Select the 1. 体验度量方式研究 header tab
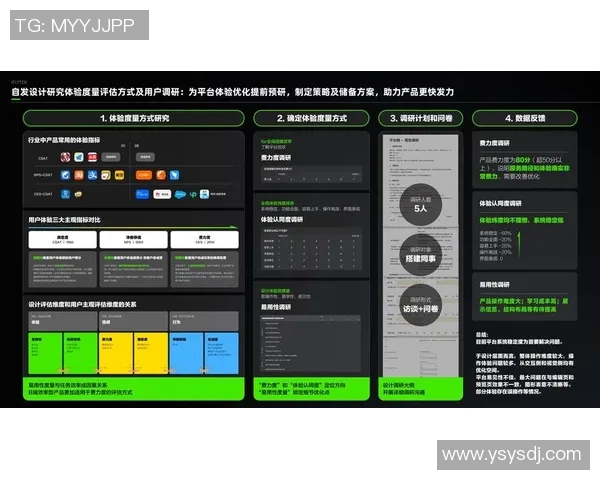The height and width of the screenshot is (480, 600). click(133, 118)
